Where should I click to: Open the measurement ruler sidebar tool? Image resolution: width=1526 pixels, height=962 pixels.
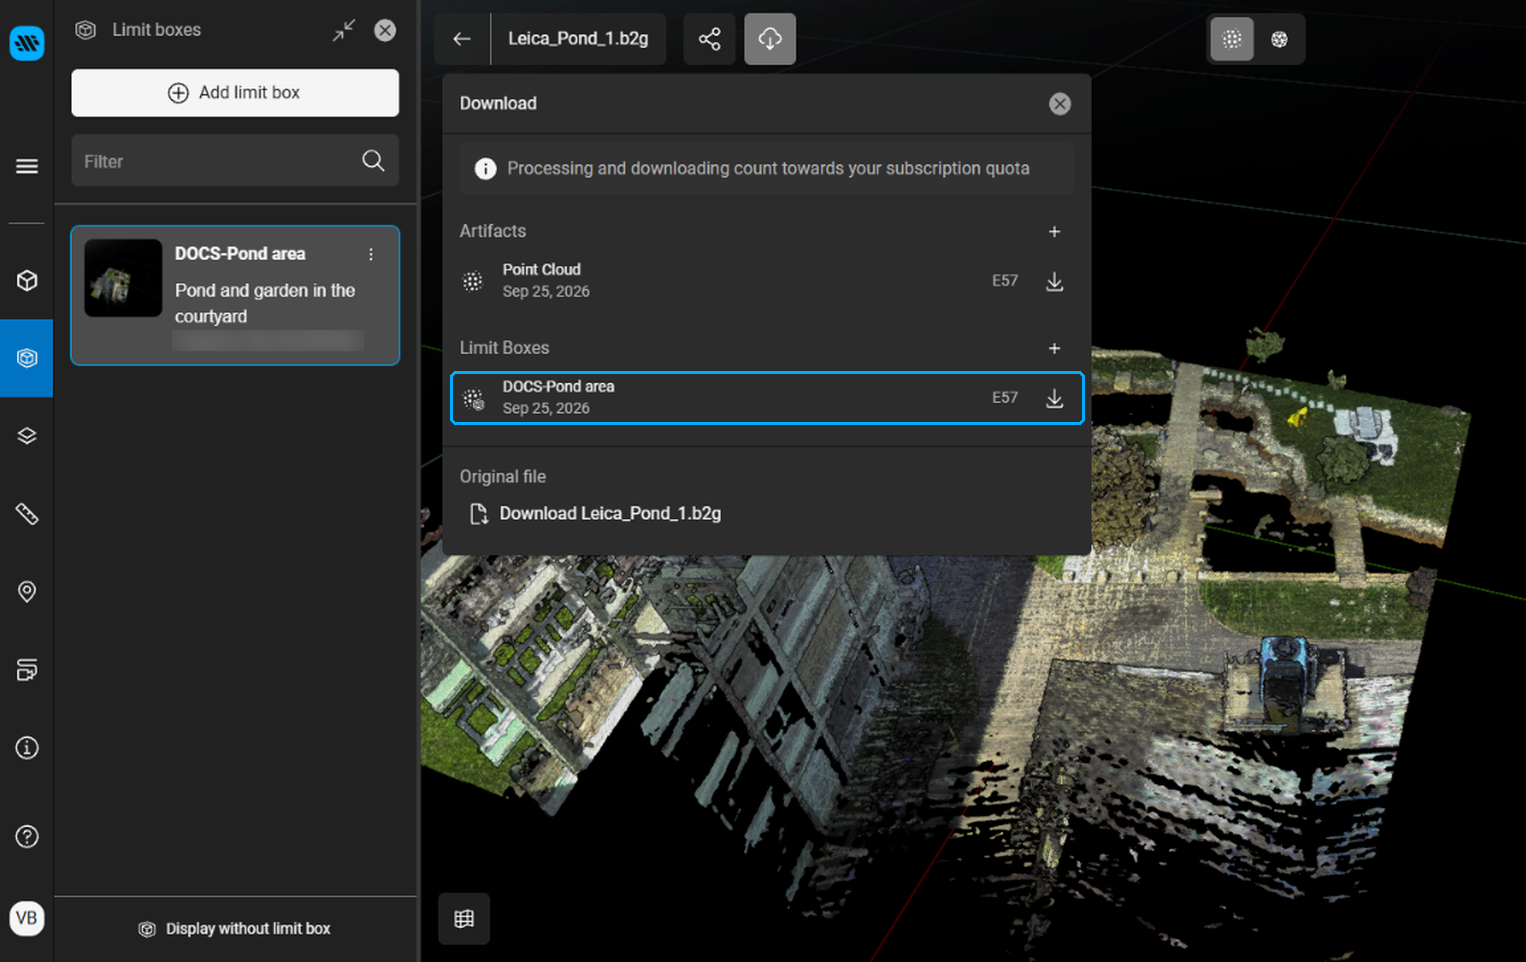tap(27, 514)
